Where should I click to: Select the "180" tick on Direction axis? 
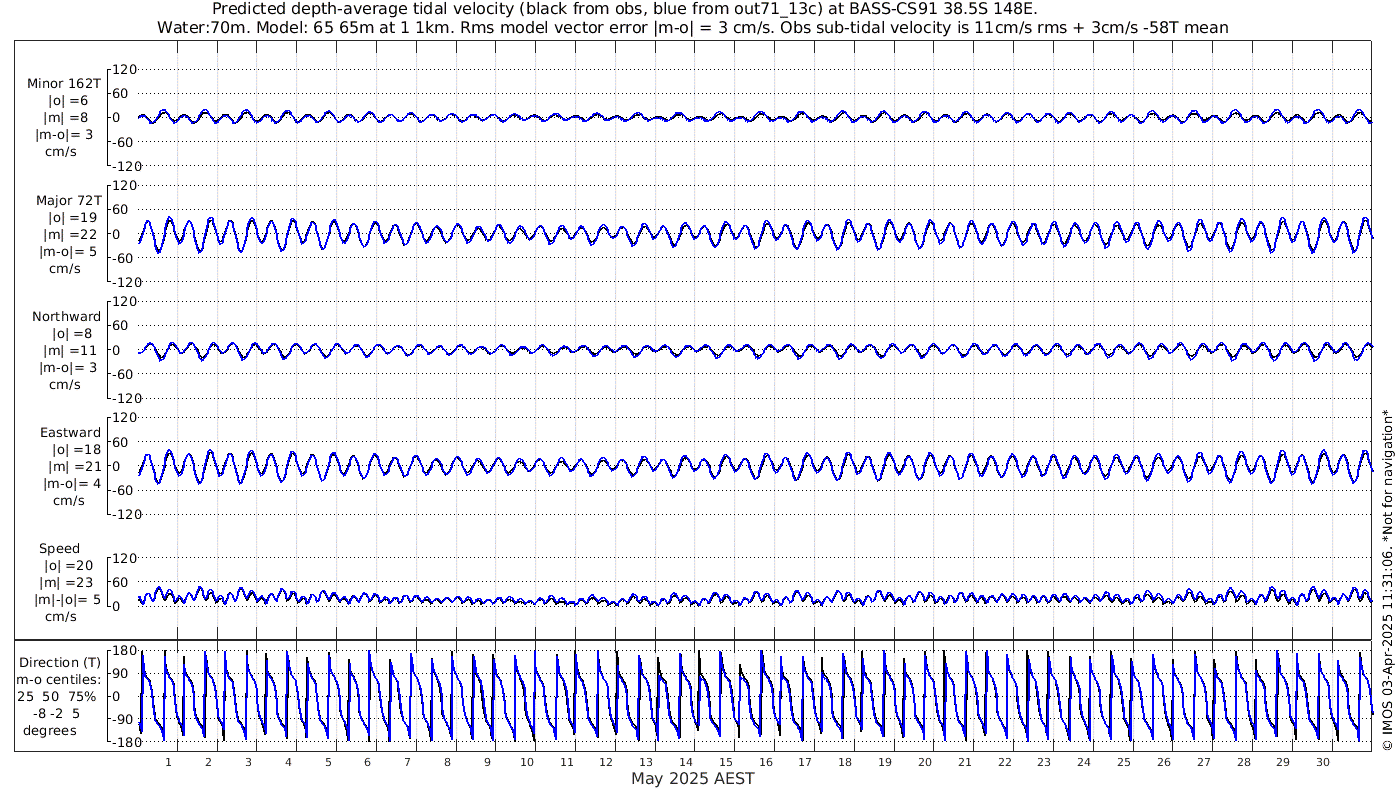[x=123, y=651]
